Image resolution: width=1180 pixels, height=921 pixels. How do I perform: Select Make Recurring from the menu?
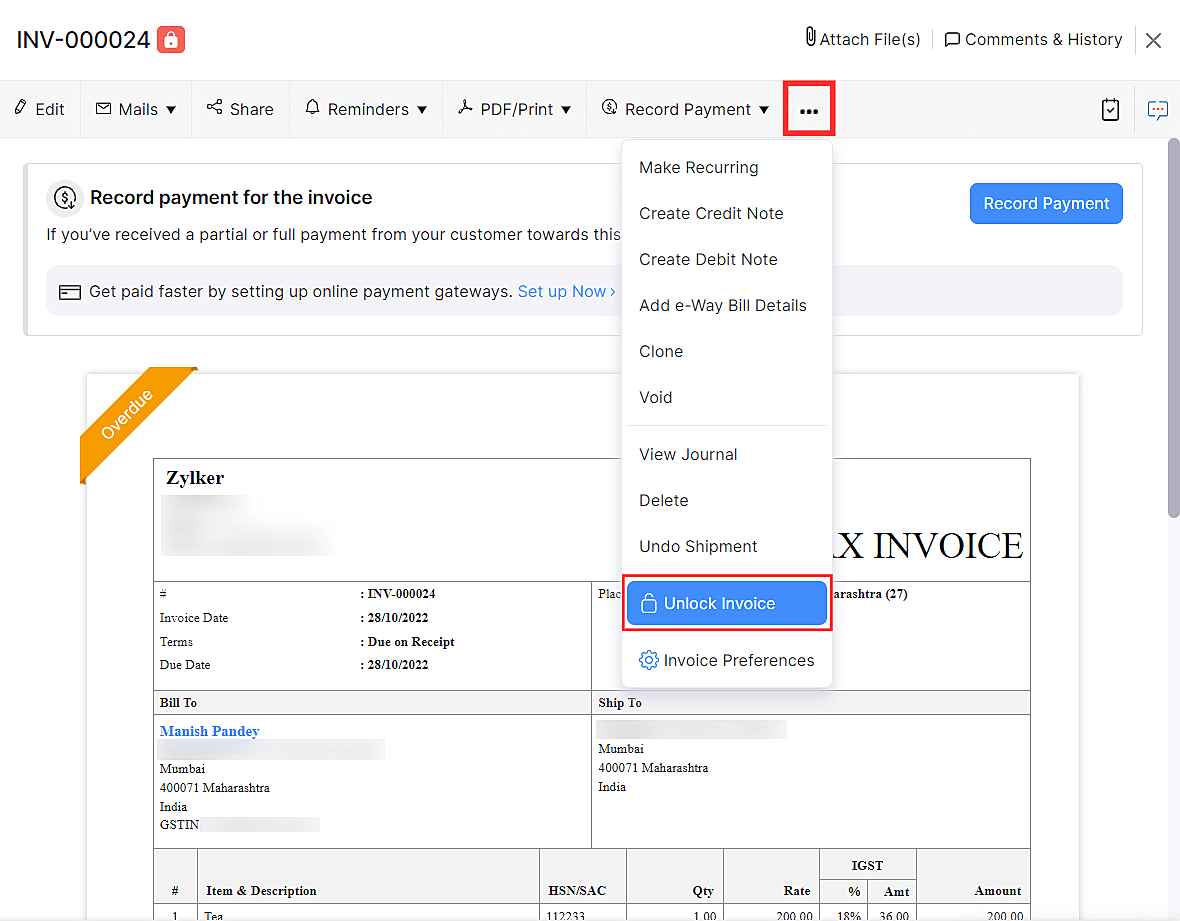tap(698, 167)
